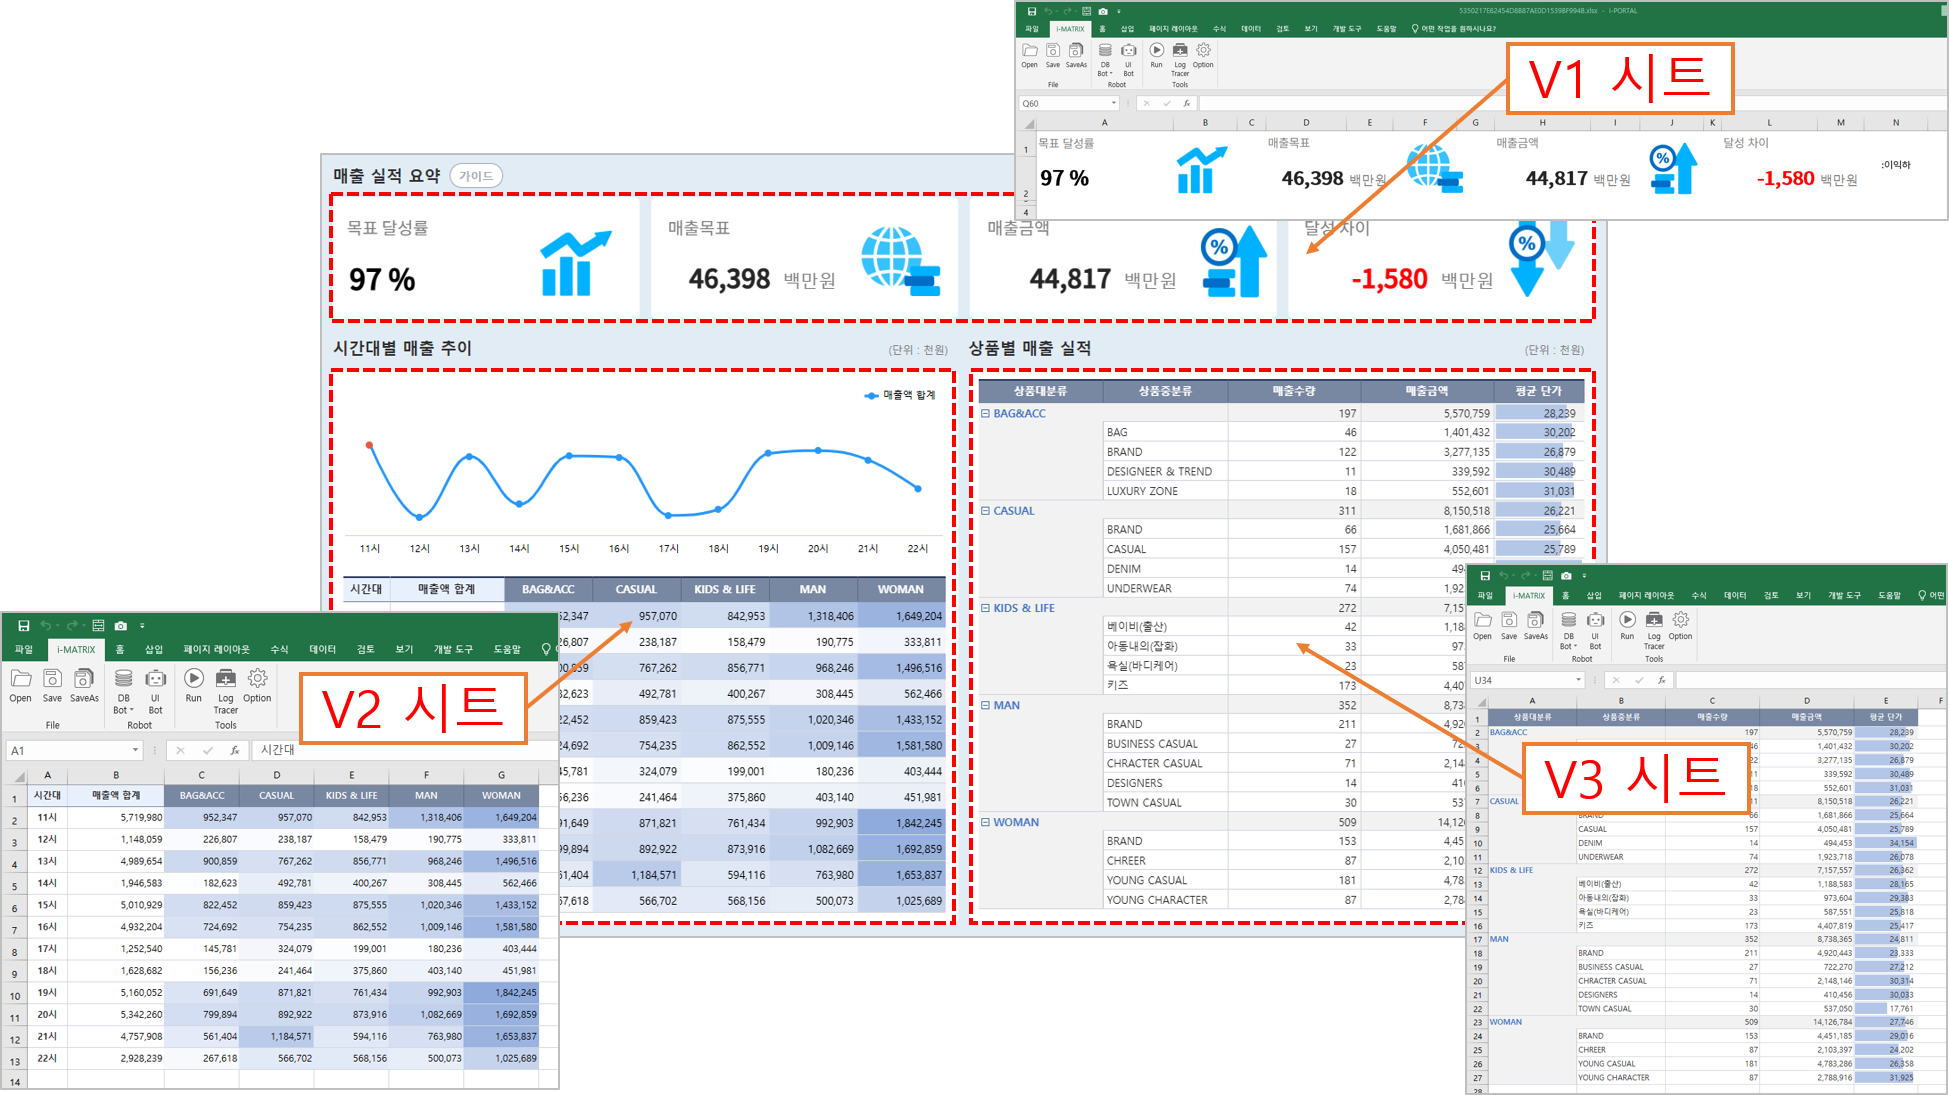Click Option gear in the Q60 workbook ribbon

(1203, 51)
